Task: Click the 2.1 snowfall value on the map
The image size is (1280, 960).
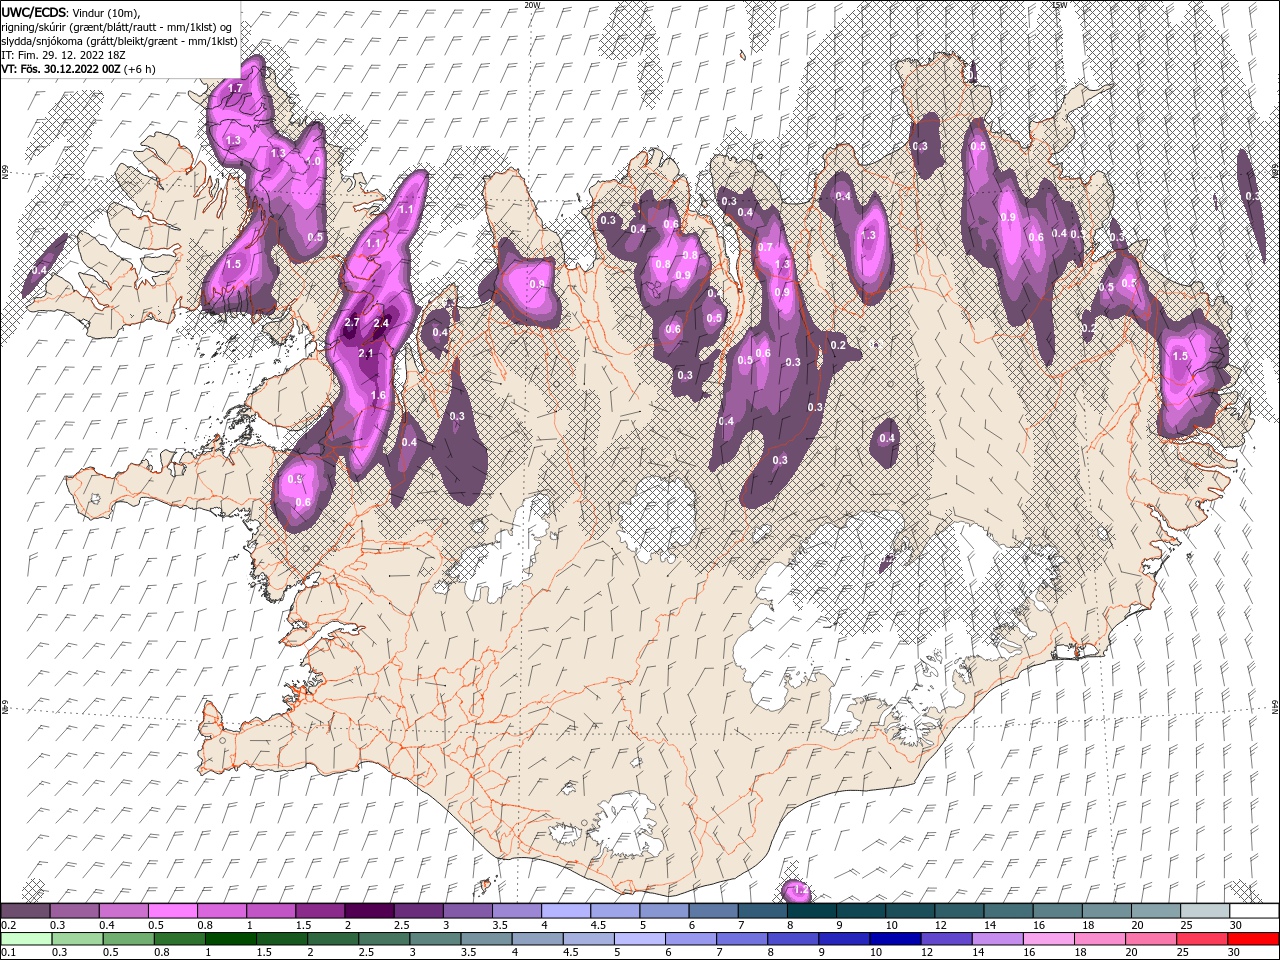Action: point(365,353)
